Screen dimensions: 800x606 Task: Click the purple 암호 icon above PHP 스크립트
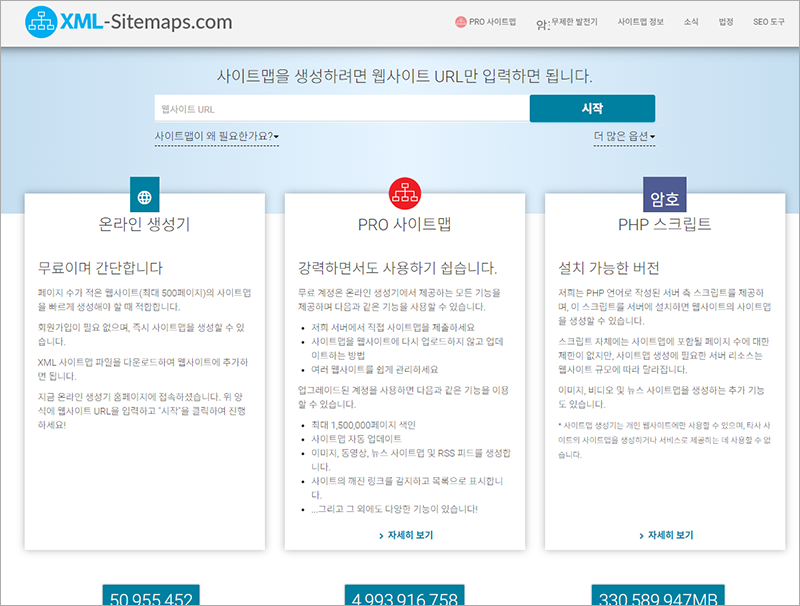coord(665,196)
